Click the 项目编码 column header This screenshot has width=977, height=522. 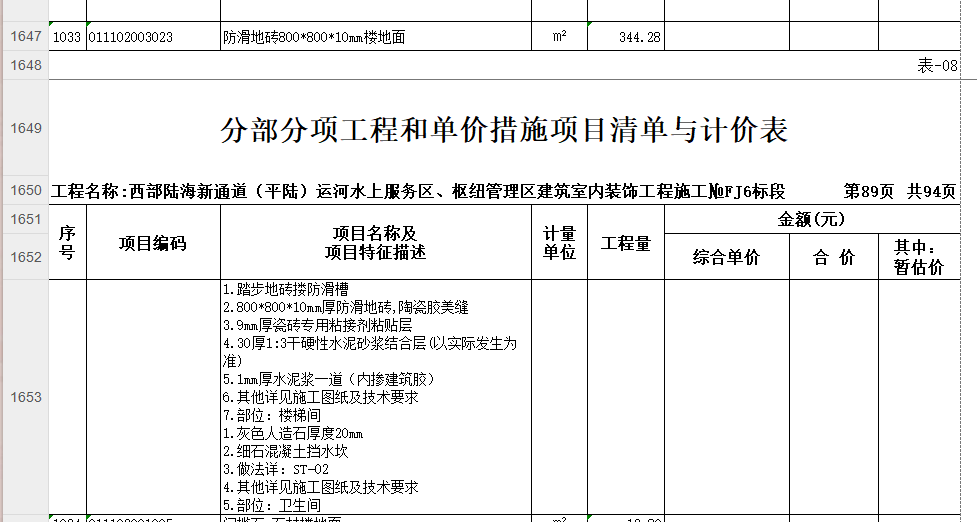coord(153,242)
